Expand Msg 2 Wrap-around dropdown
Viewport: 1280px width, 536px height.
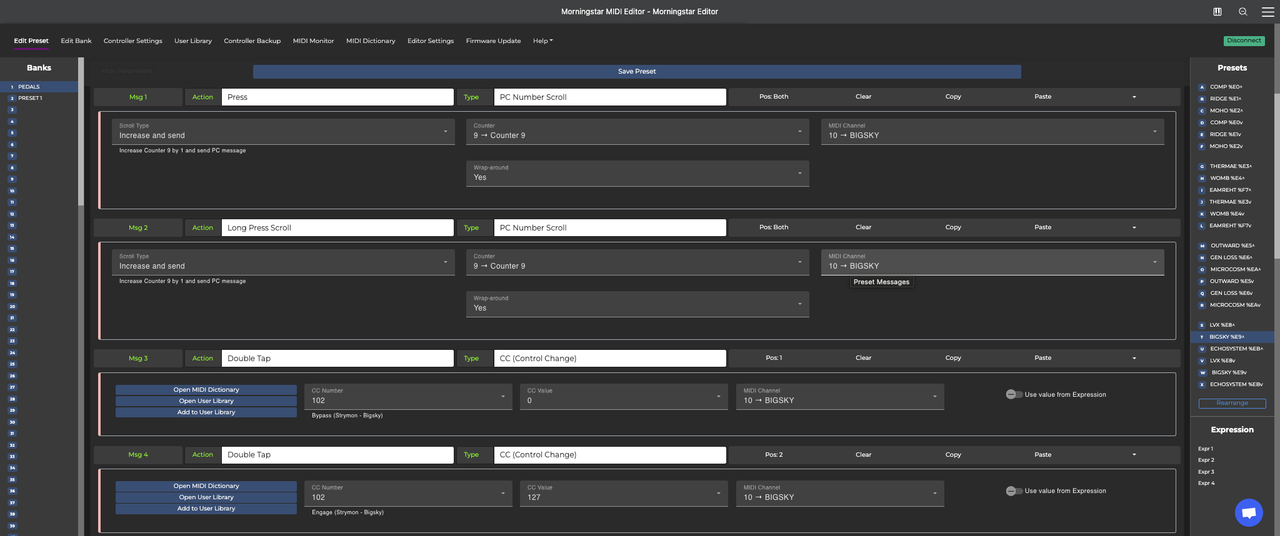click(637, 304)
